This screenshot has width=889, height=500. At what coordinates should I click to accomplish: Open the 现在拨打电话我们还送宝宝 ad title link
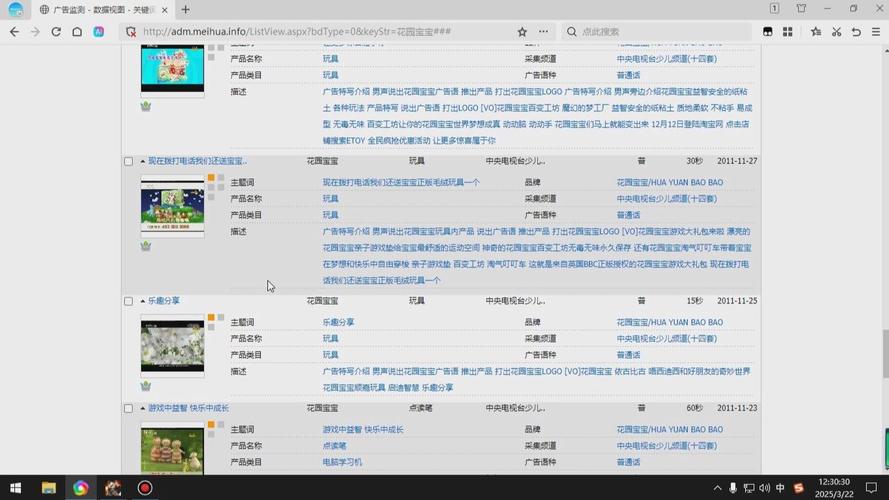coord(197,161)
